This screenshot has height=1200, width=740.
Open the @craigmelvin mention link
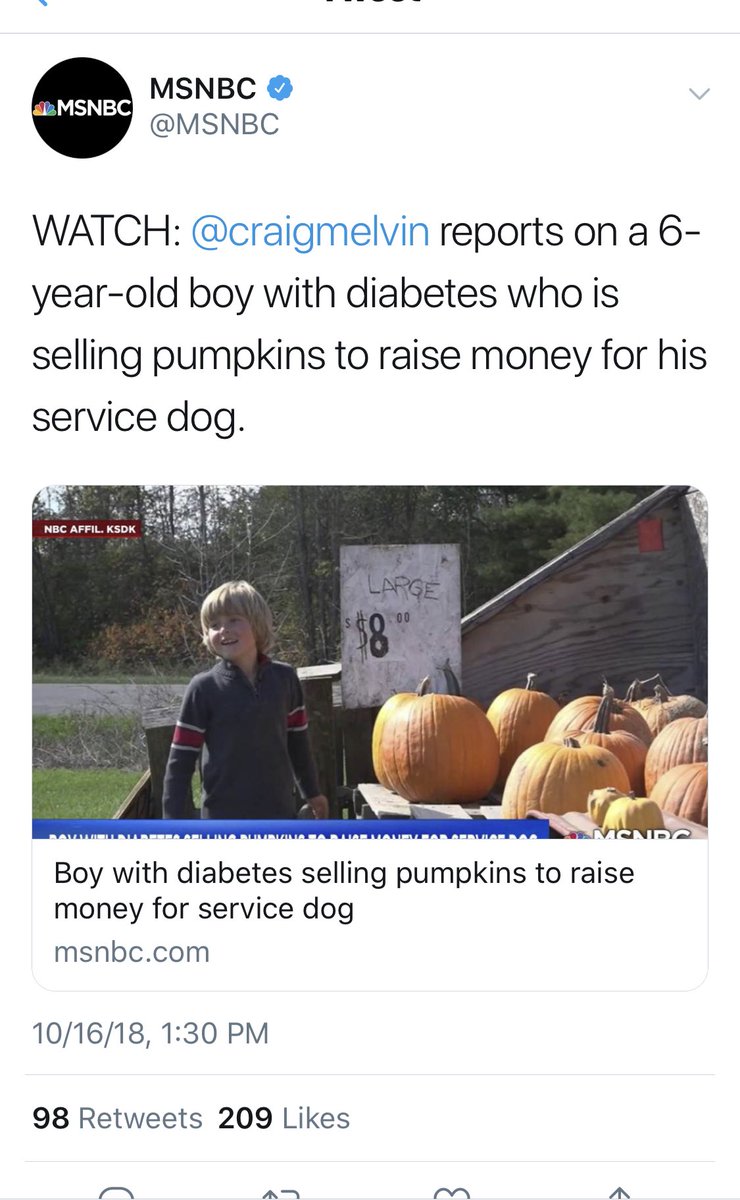309,231
